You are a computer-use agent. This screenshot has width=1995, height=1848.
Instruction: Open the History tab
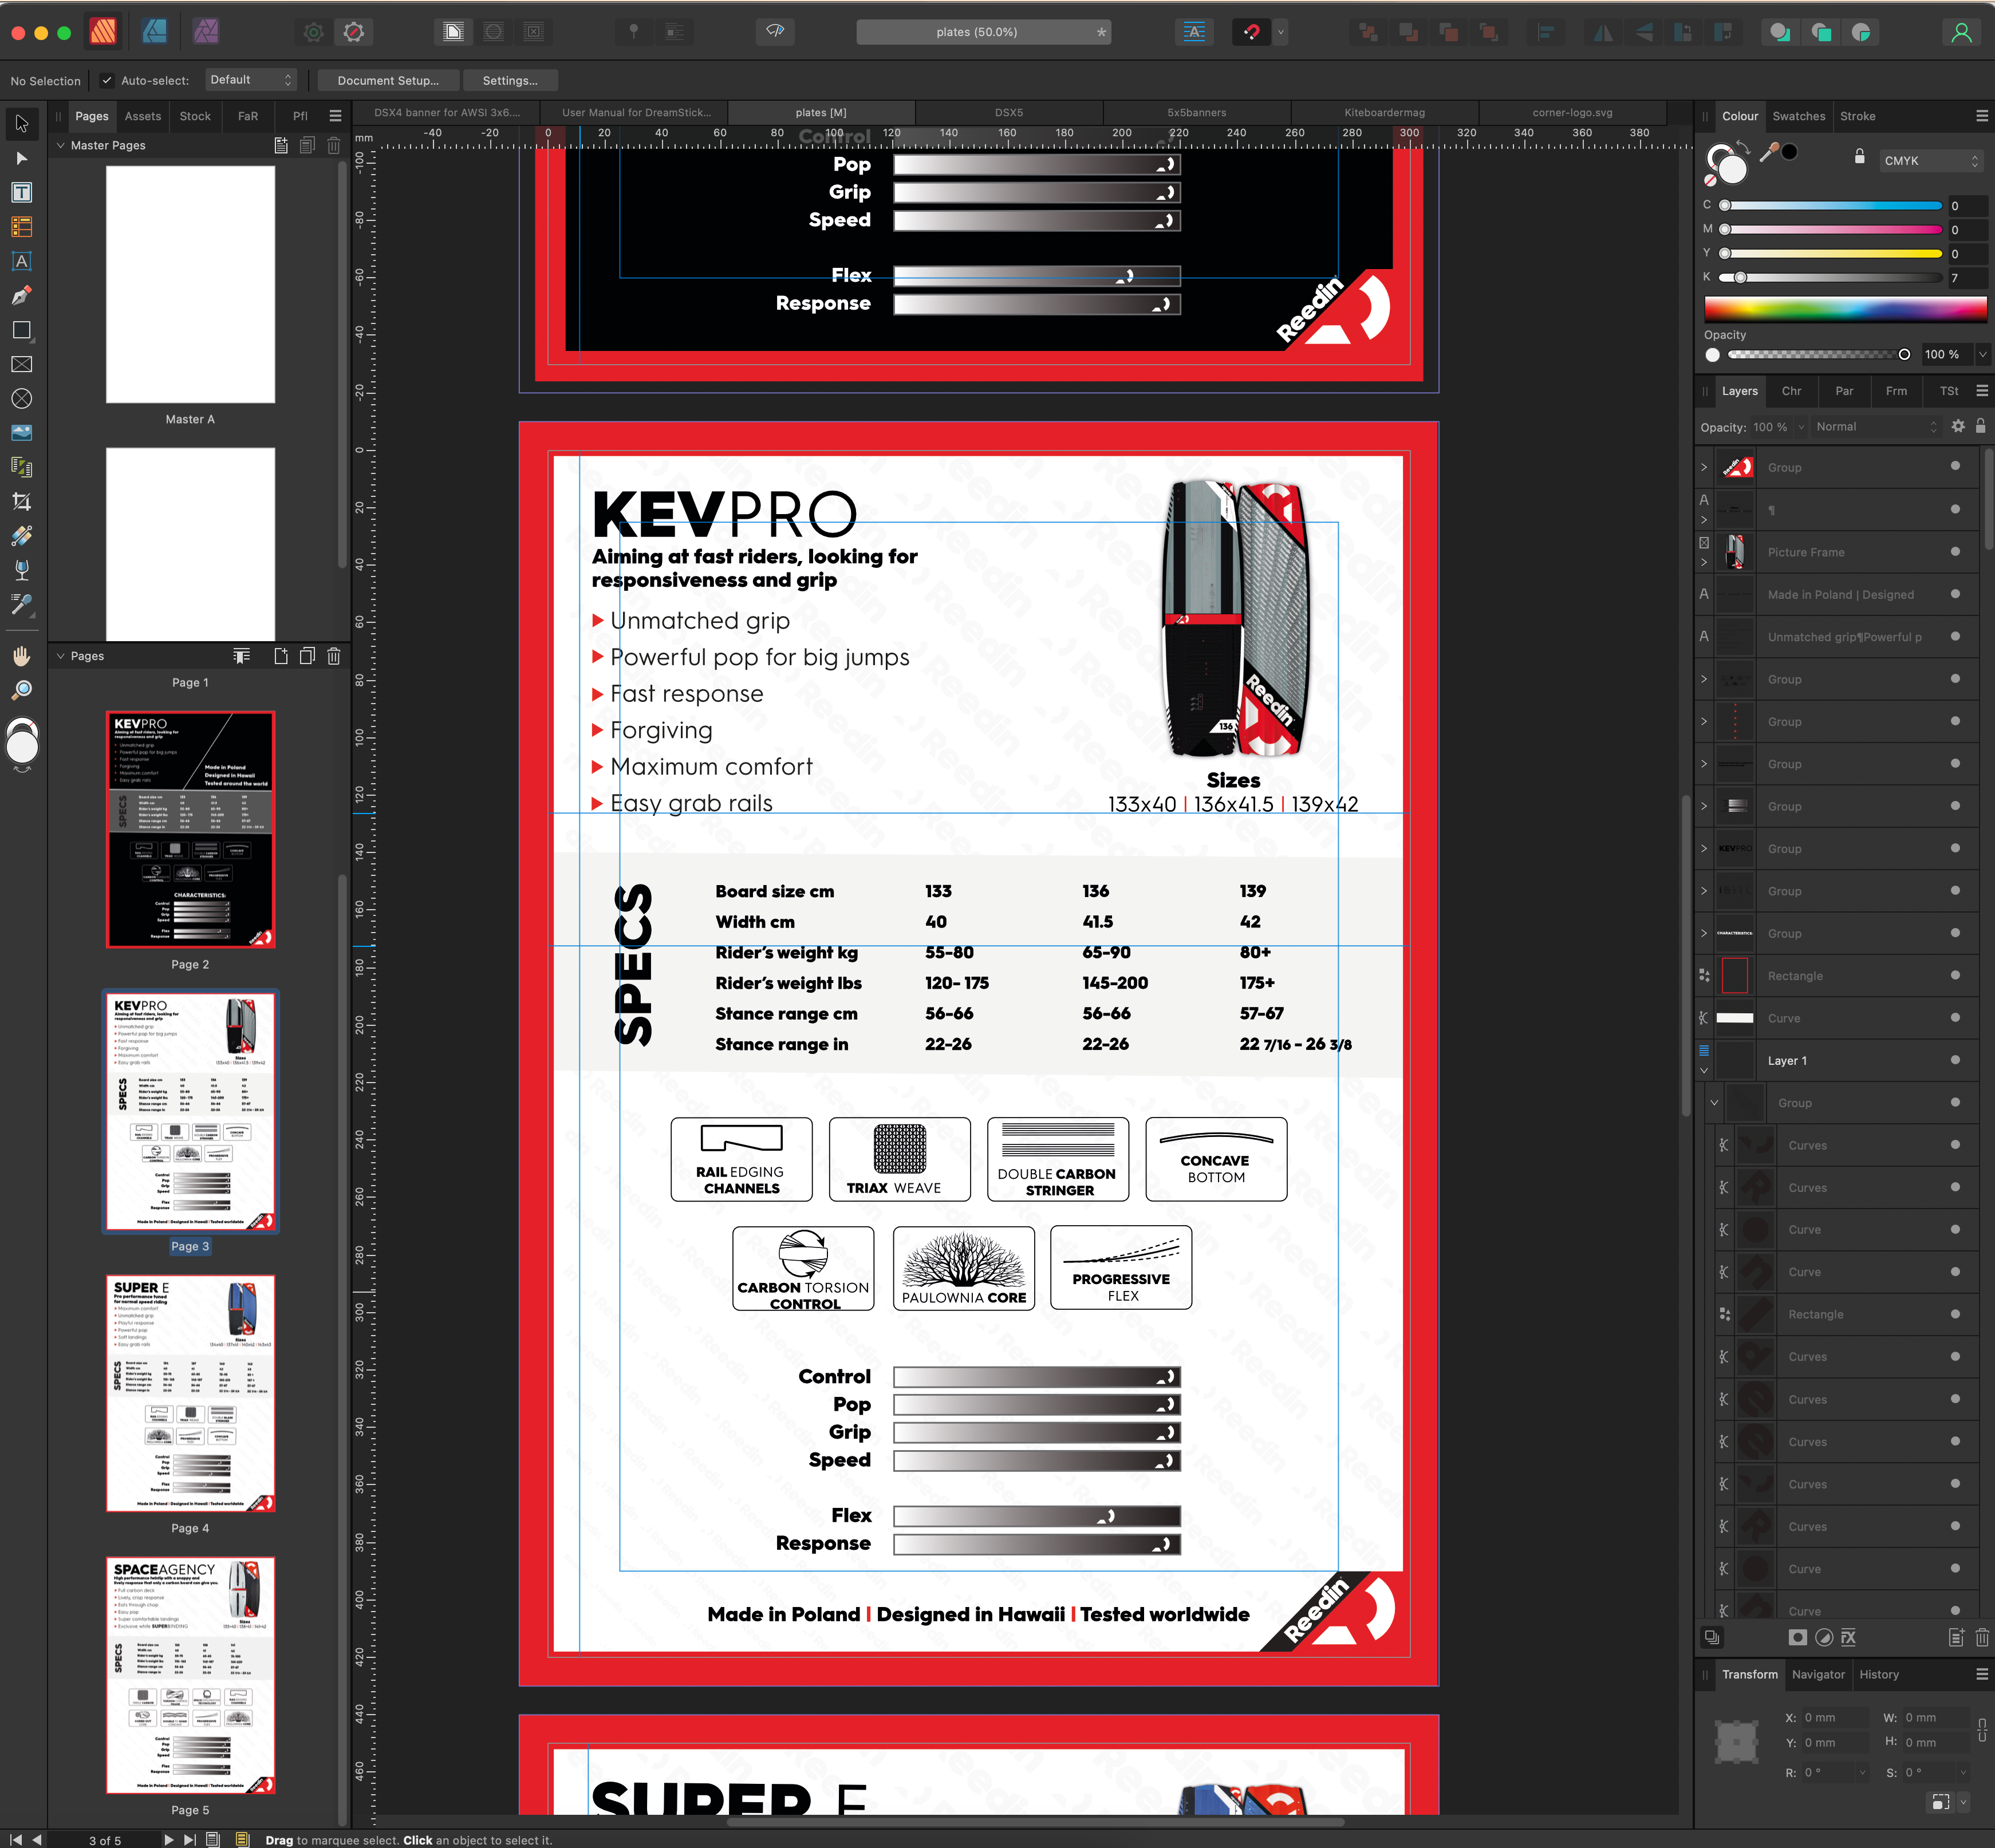(x=1878, y=1674)
